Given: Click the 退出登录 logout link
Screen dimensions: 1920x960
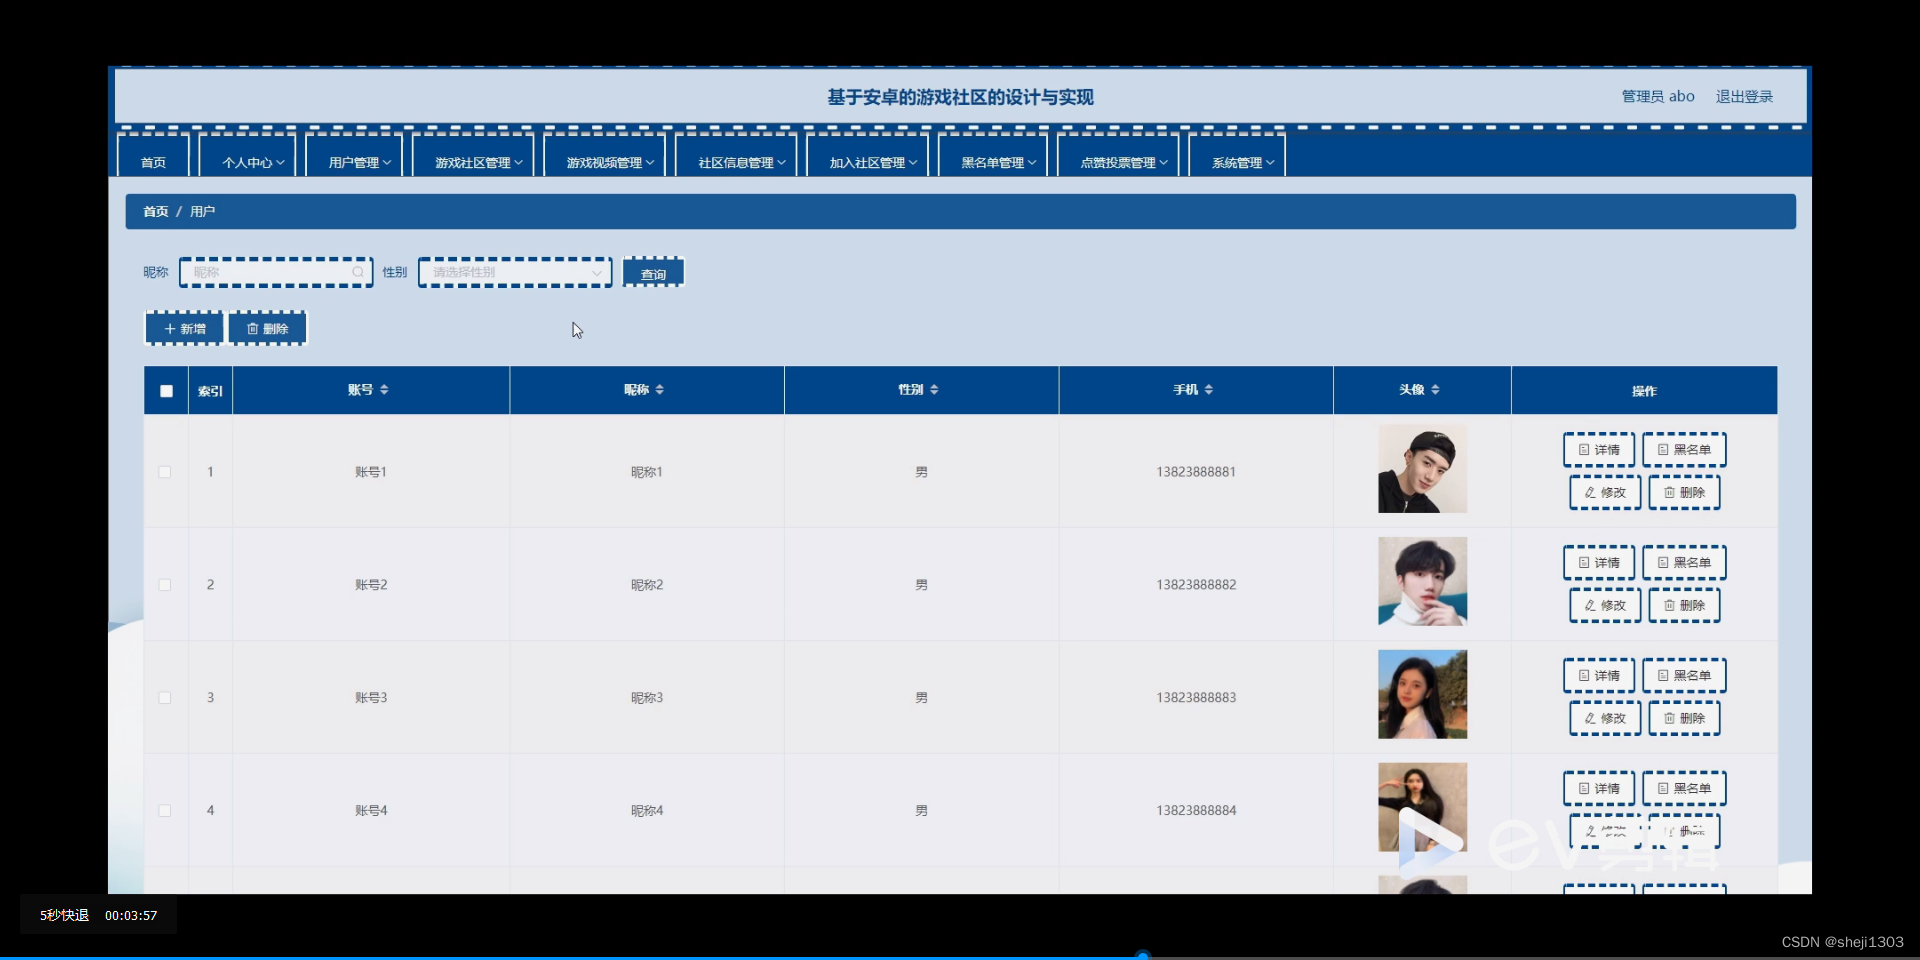Looking at the screenshot, I should [x=1744, y=96].
